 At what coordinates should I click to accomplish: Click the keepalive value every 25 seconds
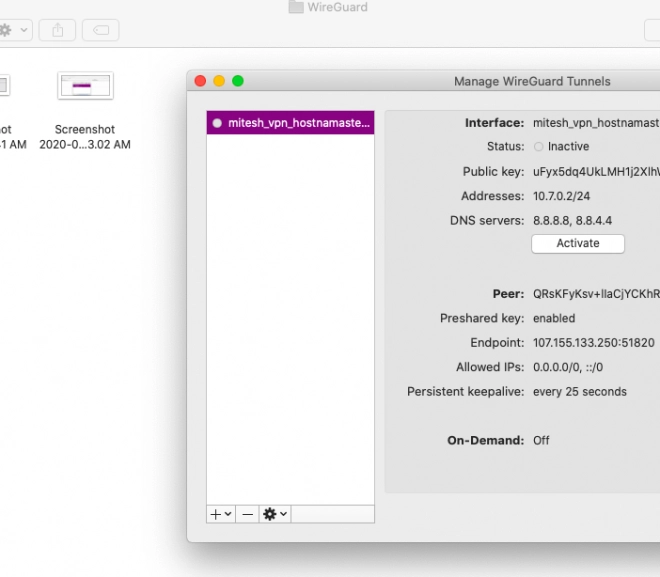point(580,391)
